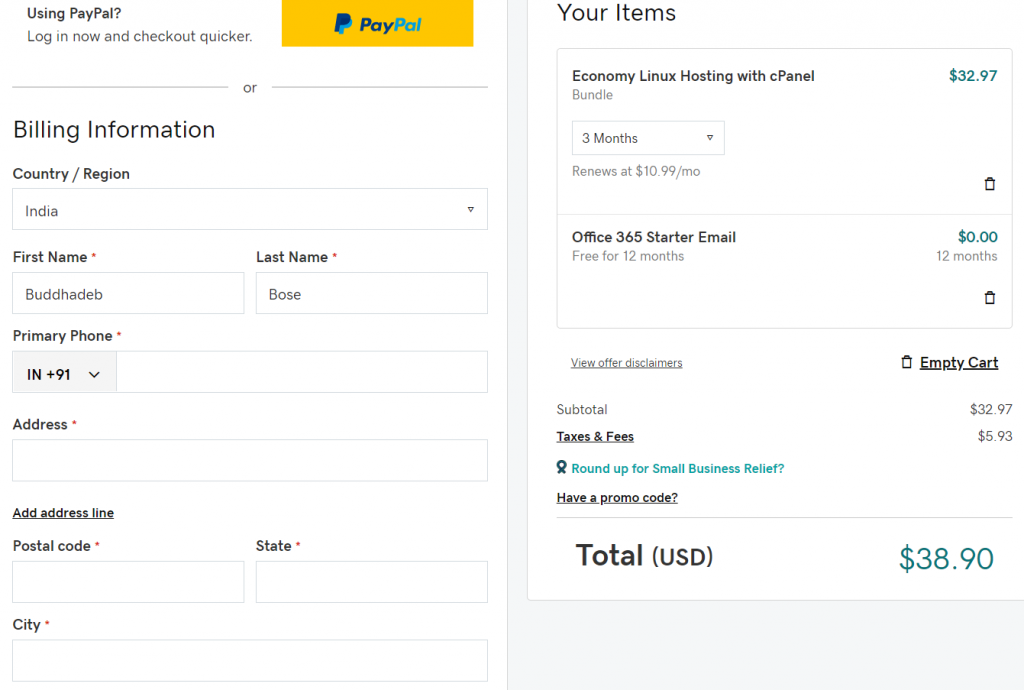
Task: Click the Billing Information heading
Action: 114,130
